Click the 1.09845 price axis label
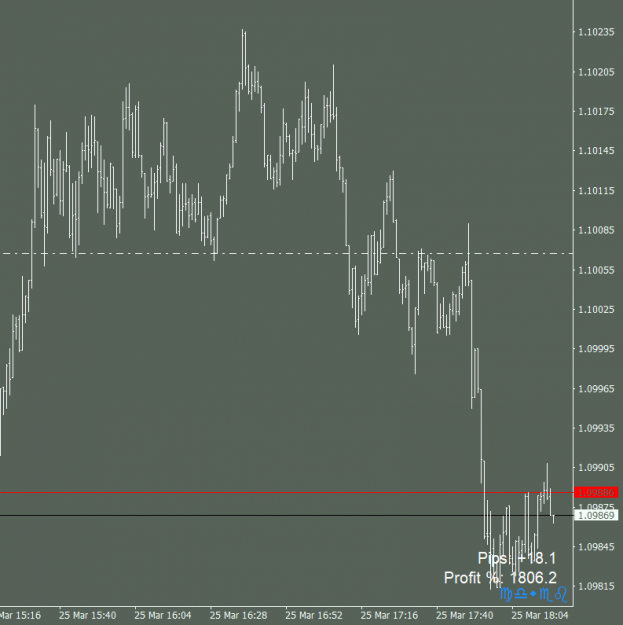 [596, 547]
